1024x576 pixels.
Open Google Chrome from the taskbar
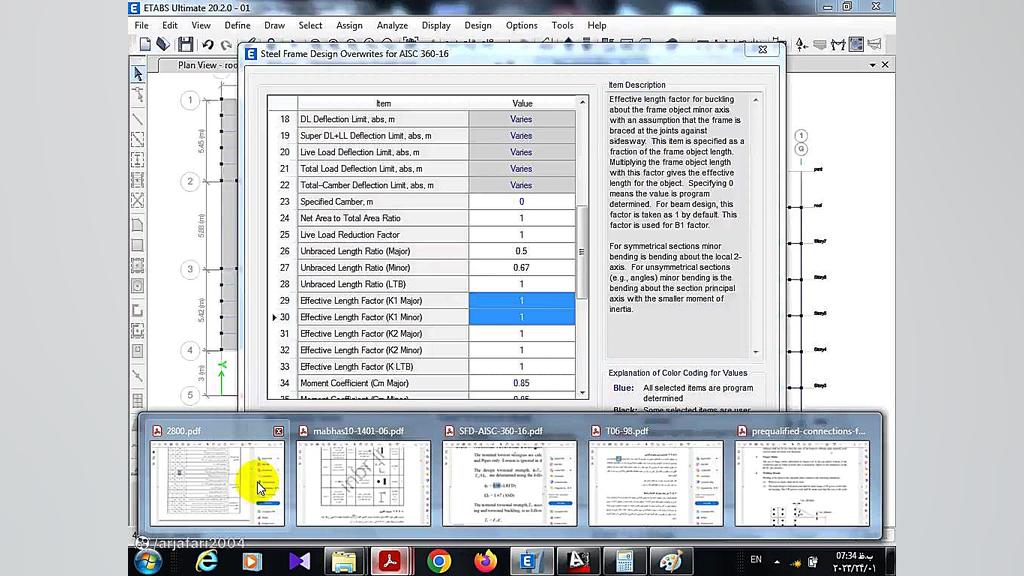[439, 562]
